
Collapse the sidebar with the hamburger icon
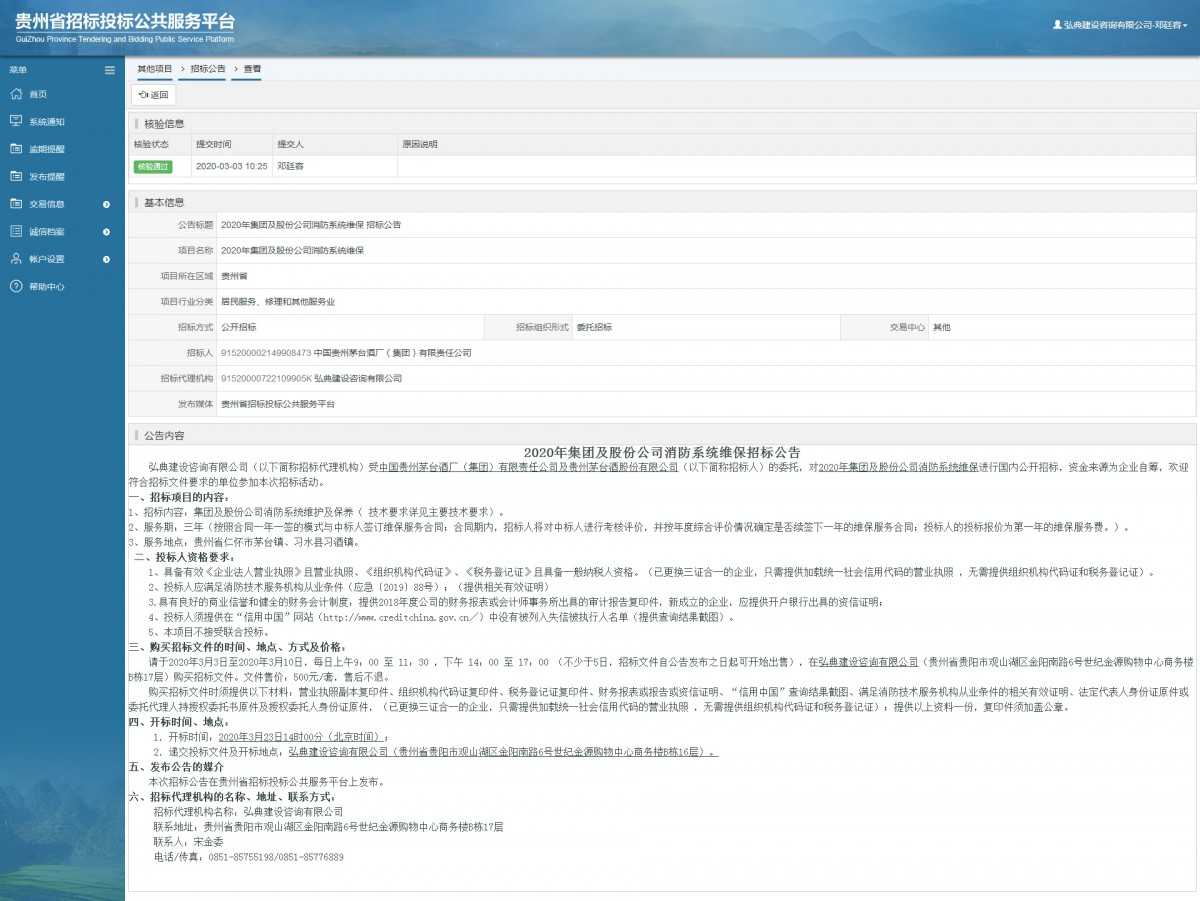tap(110, 70)
